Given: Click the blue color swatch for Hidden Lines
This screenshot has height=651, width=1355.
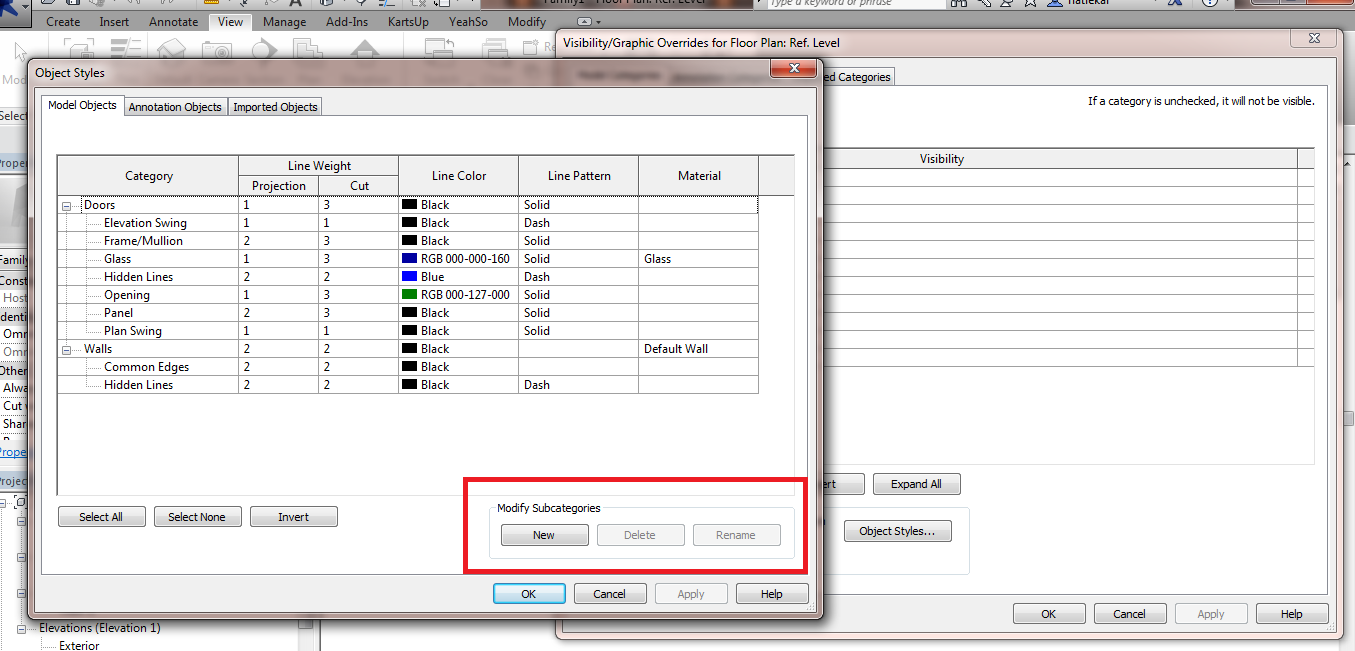Looking at the screenshot, I should 409,276.
